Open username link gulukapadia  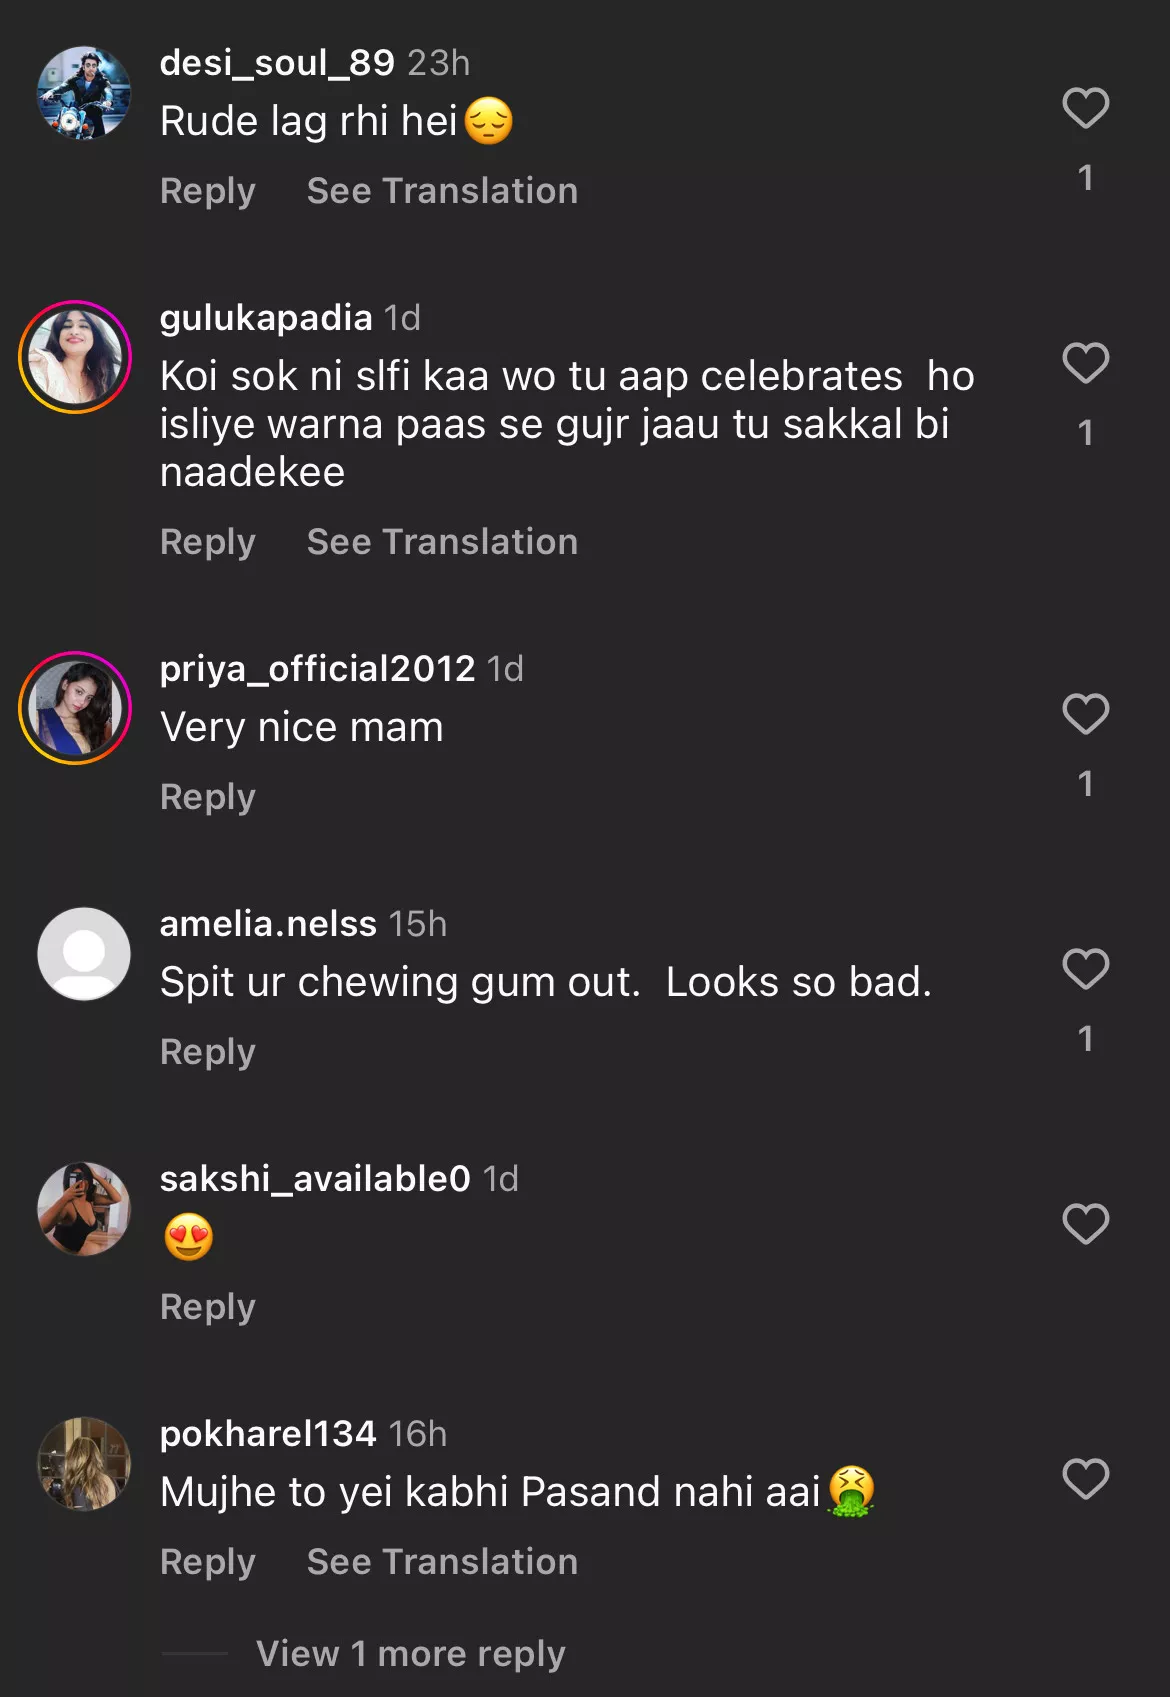266,318
